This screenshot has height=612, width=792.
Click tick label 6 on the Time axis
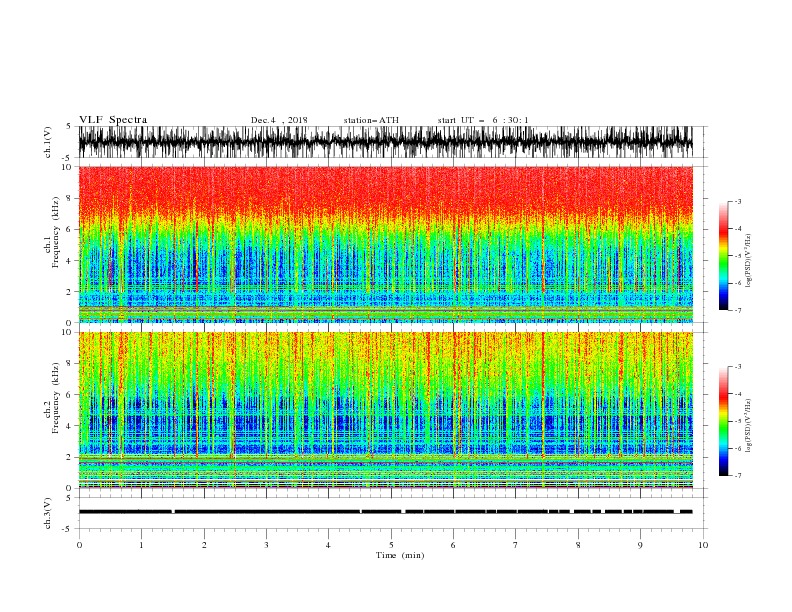click(453, 545)
